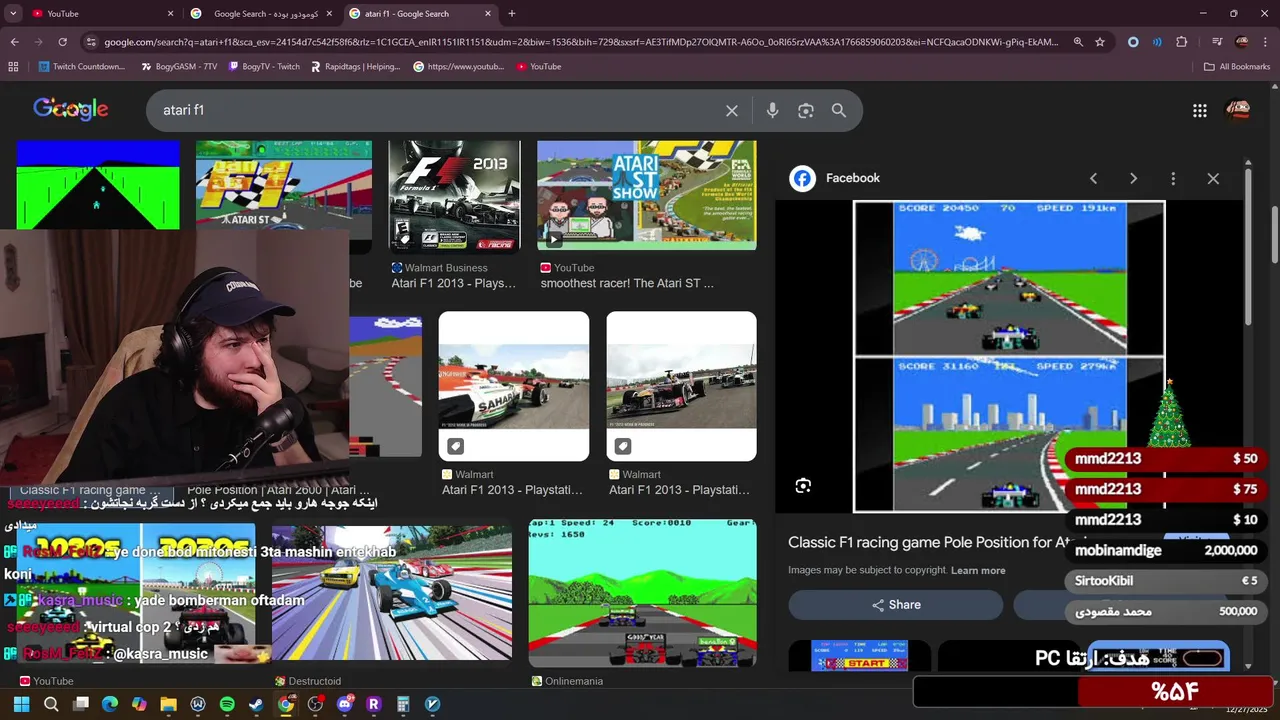Launch Spotify from the taskbar
Viewport: 1280px width, 720px height.
click(227, 704)
